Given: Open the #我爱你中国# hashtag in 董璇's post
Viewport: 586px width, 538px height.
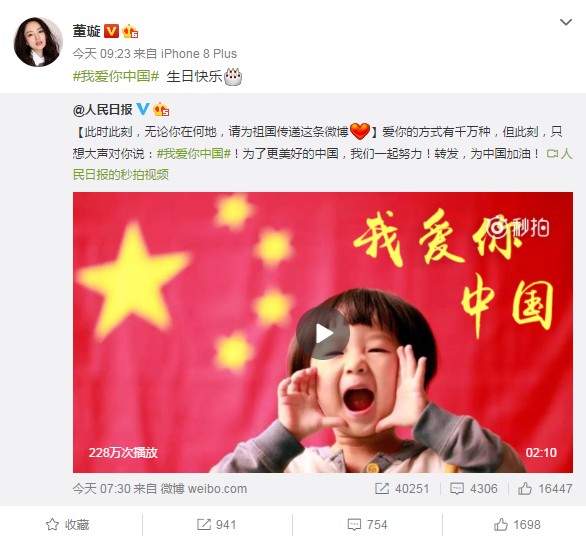Looking at the screenshot, I should (x=116, y=76).
